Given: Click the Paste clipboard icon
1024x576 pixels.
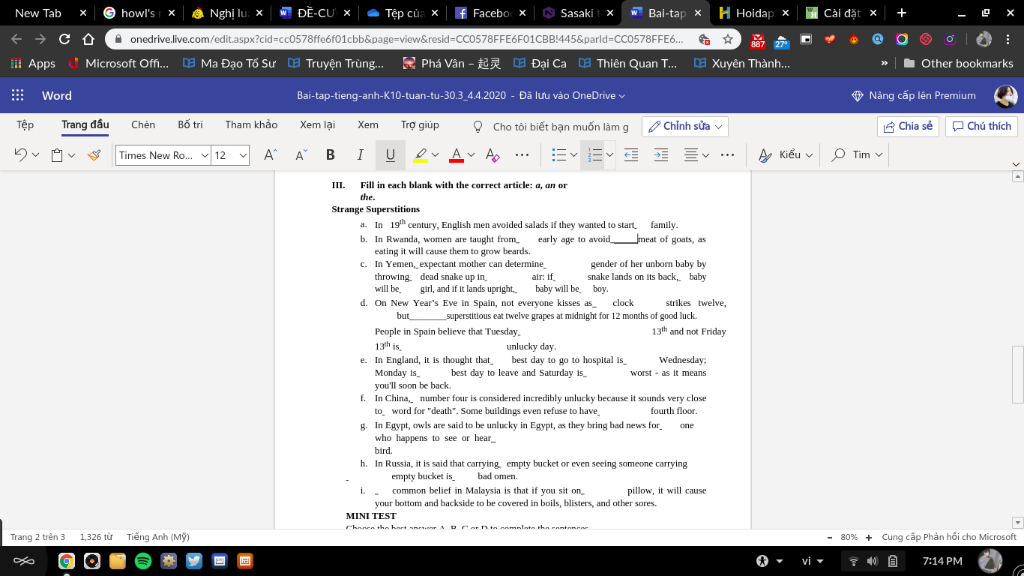Looking at the screenshot, I should coord(57,155).
